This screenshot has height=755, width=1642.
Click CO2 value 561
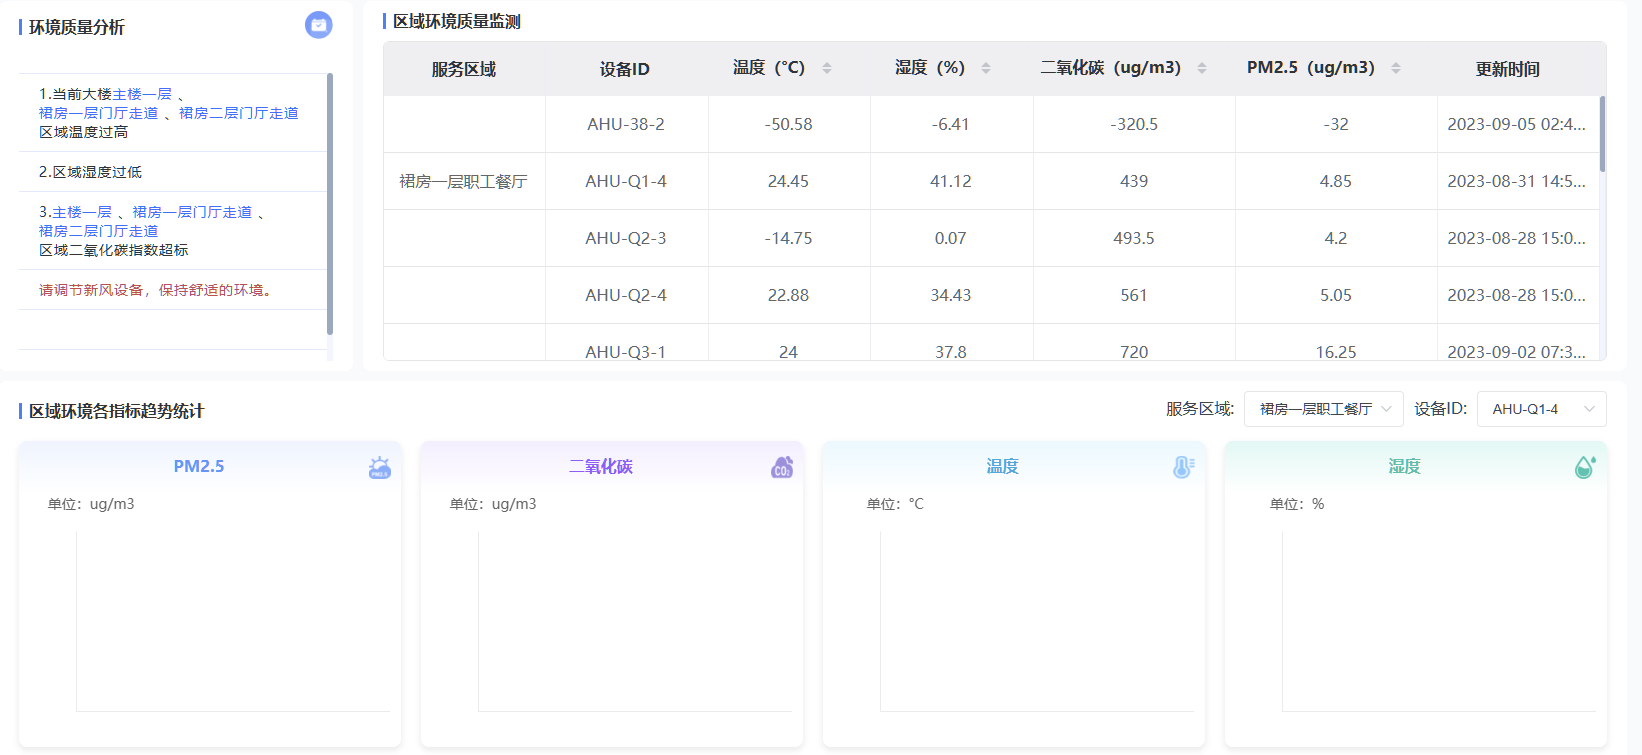(1134, 295)
